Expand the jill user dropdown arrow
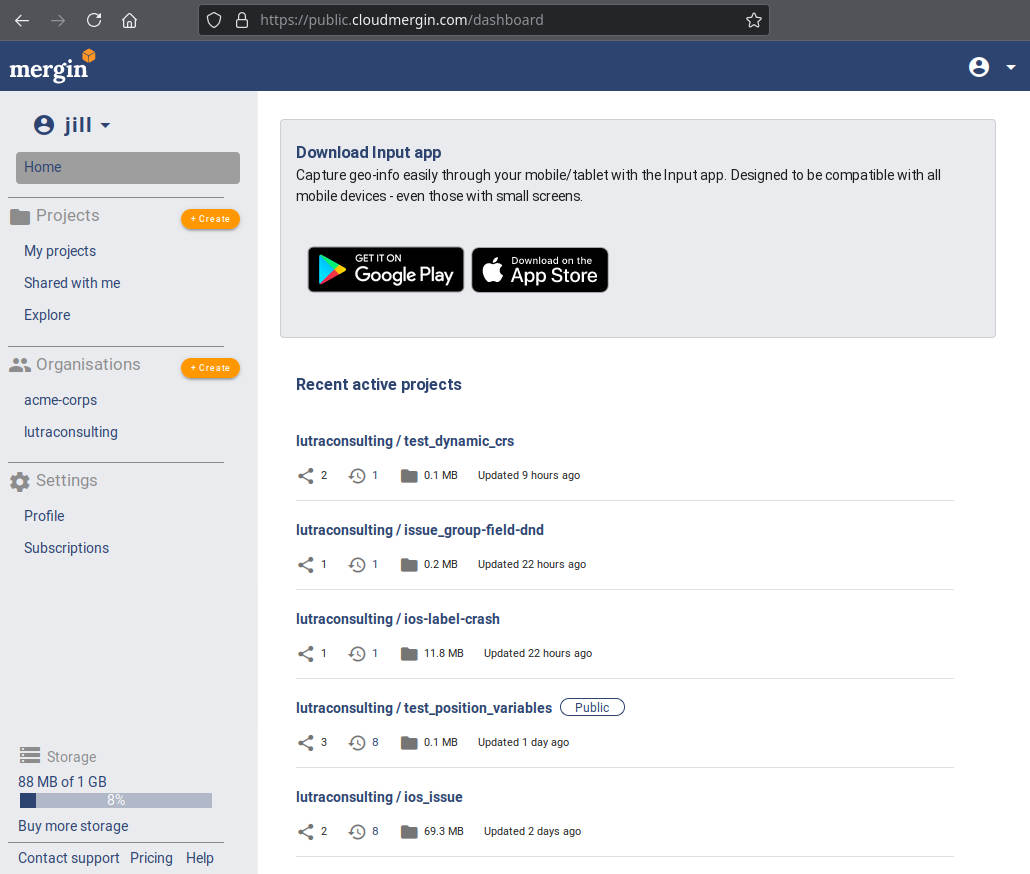The height and width of the screenshot is (874, 1030). pos(105,125)
